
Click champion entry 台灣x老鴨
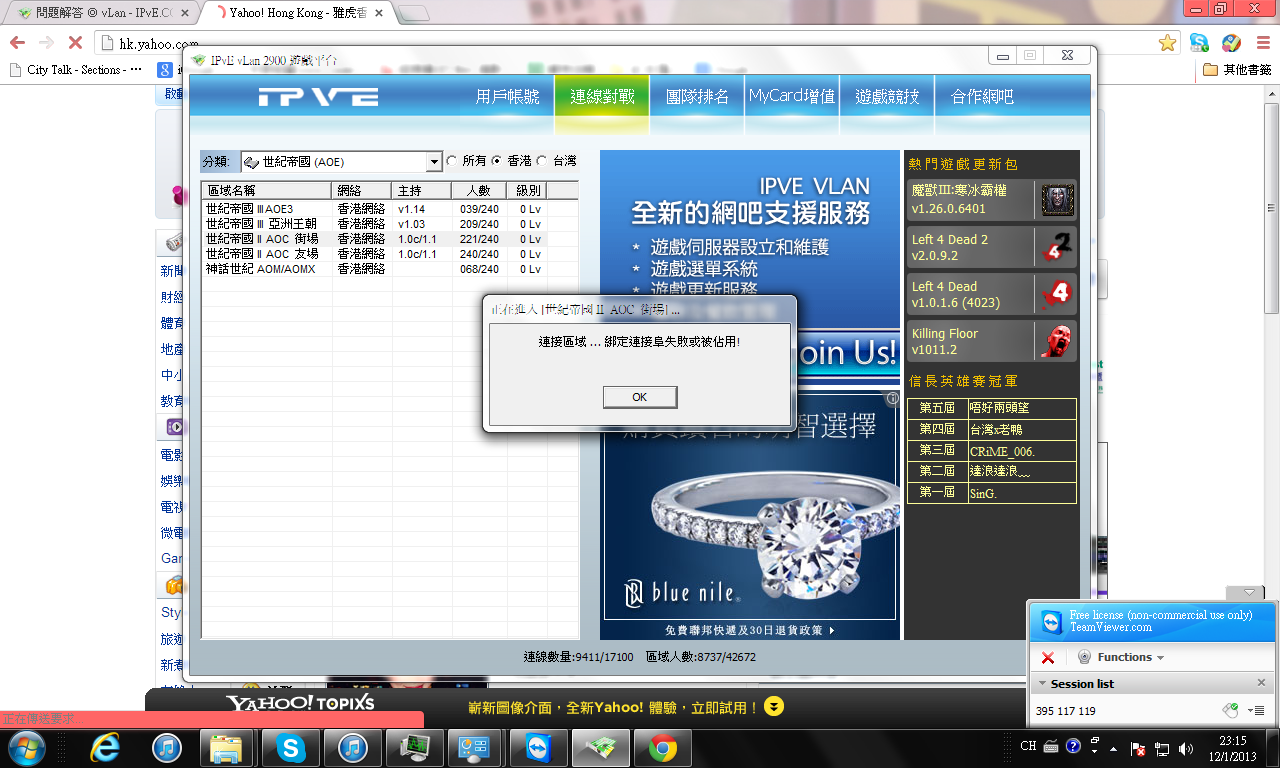coord(1022,429)
